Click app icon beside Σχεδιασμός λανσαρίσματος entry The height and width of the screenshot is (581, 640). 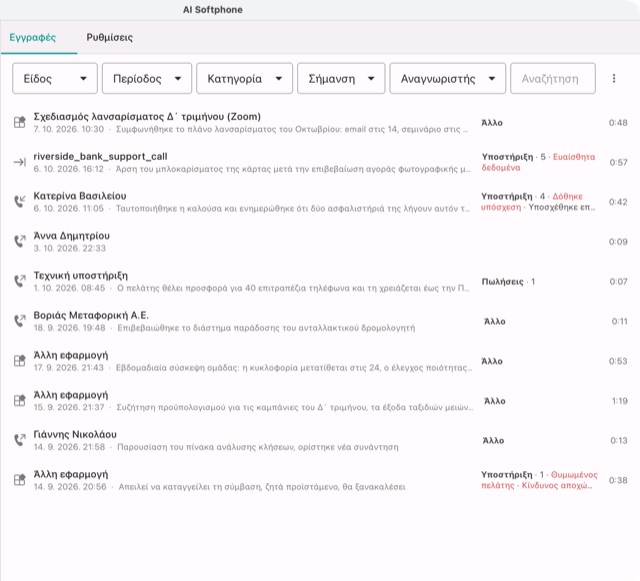[x=20, y=122]
